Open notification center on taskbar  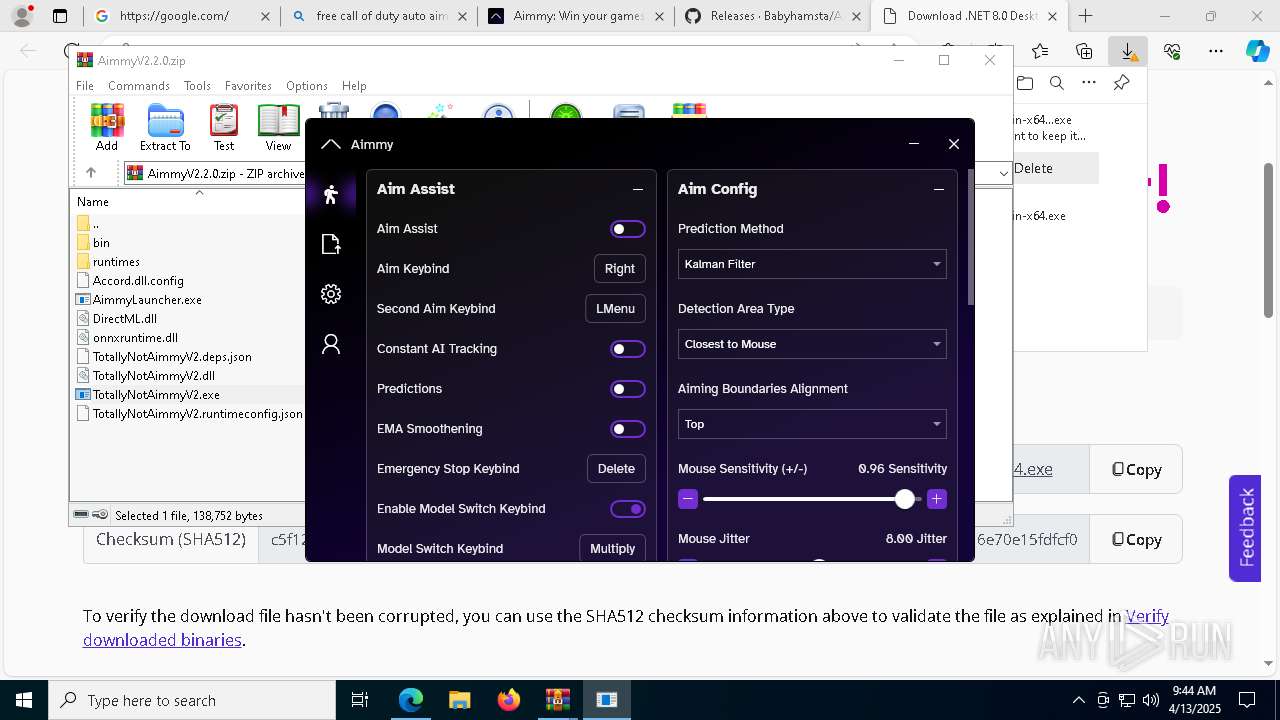pyautogui.click(x=1247, y=700)
